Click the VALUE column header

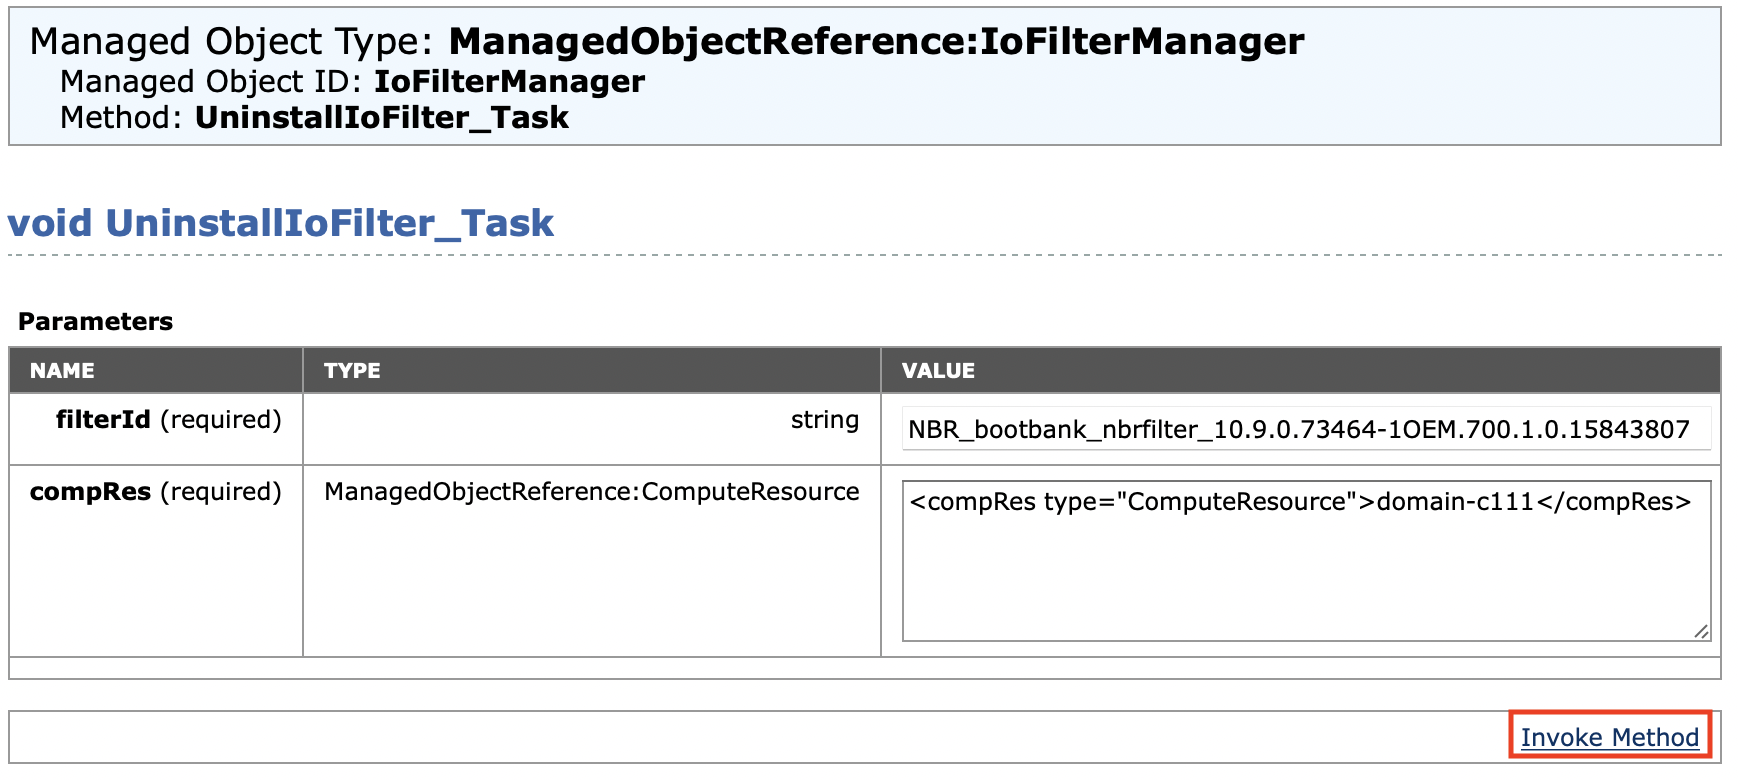(x=937, y=371)
